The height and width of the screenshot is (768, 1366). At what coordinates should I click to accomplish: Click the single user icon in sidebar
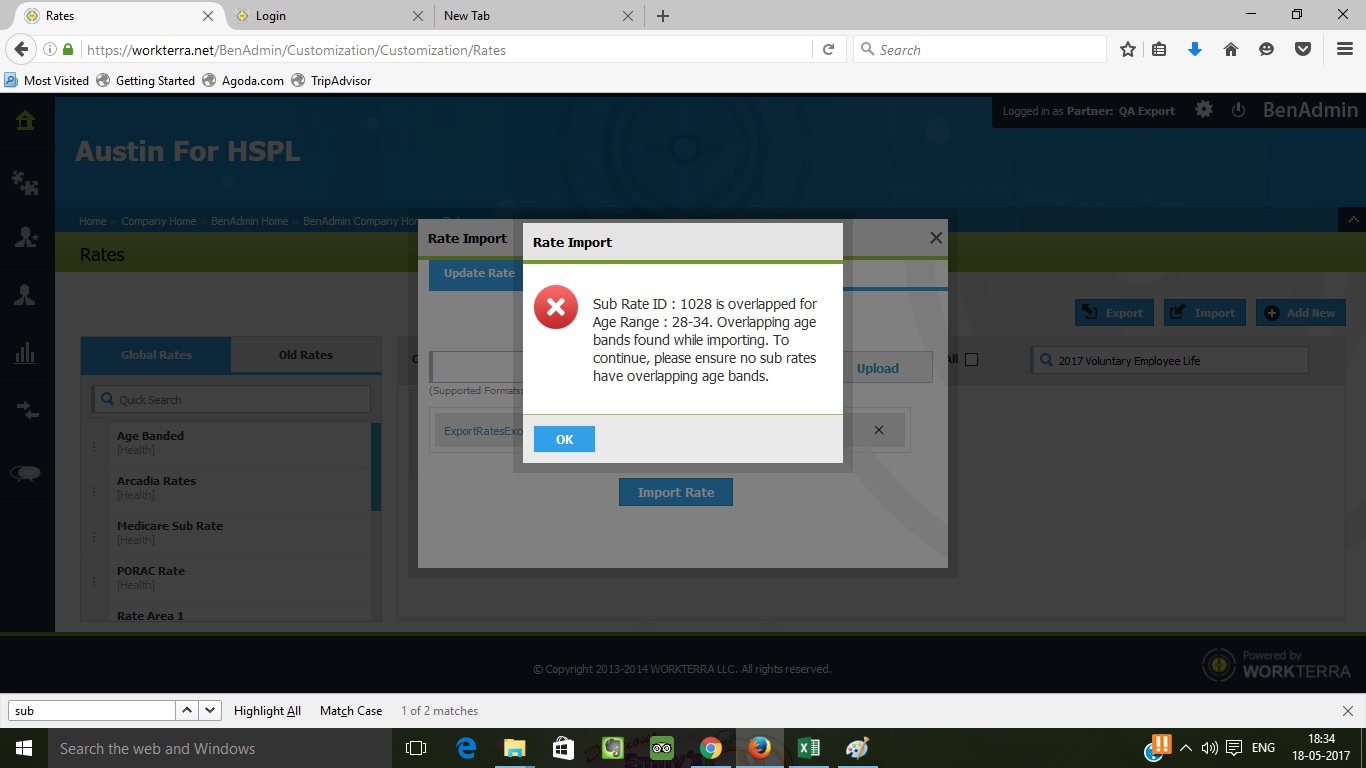25,295
